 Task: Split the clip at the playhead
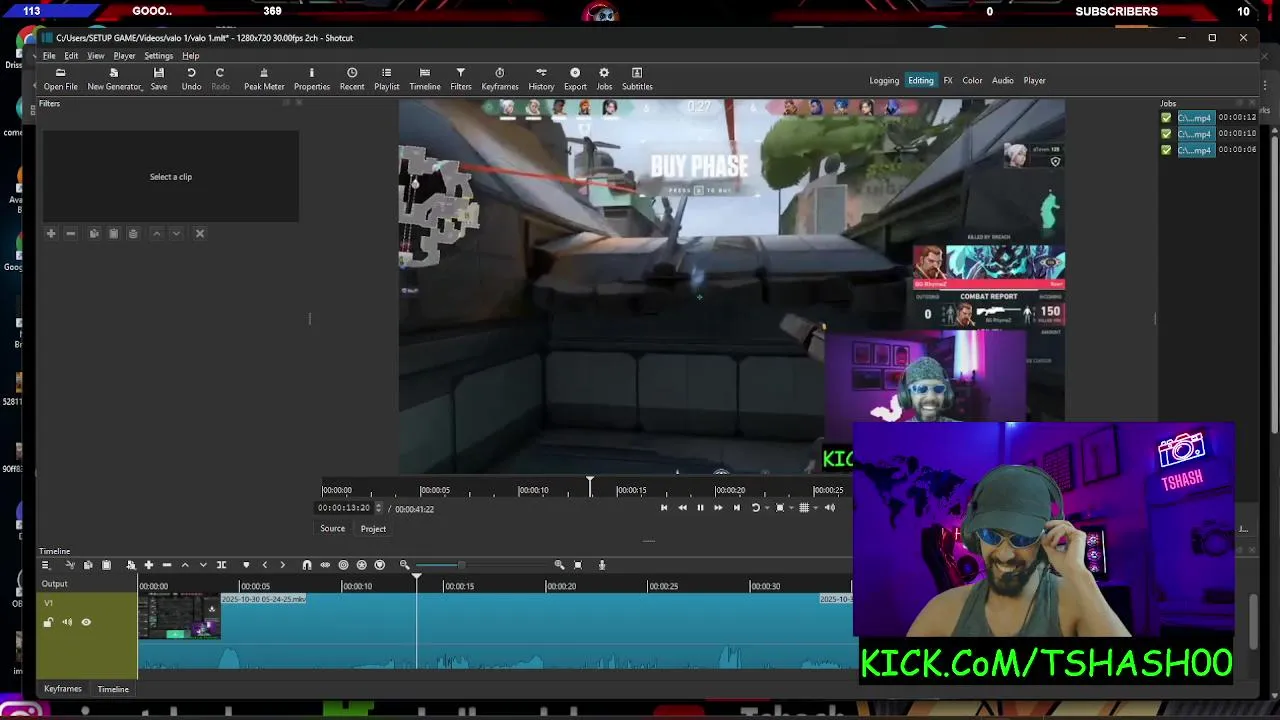coord(221,565)
